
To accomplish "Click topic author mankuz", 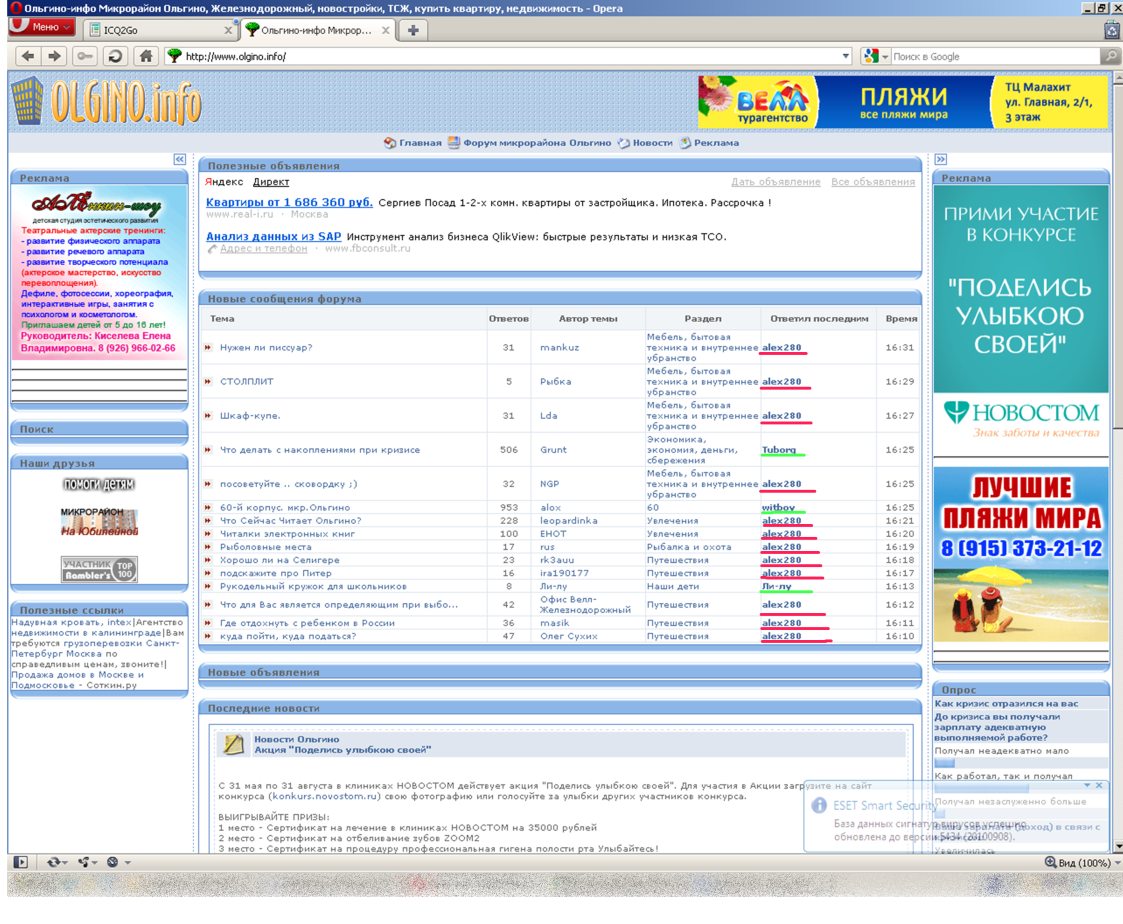I will [x=559, y=347].
